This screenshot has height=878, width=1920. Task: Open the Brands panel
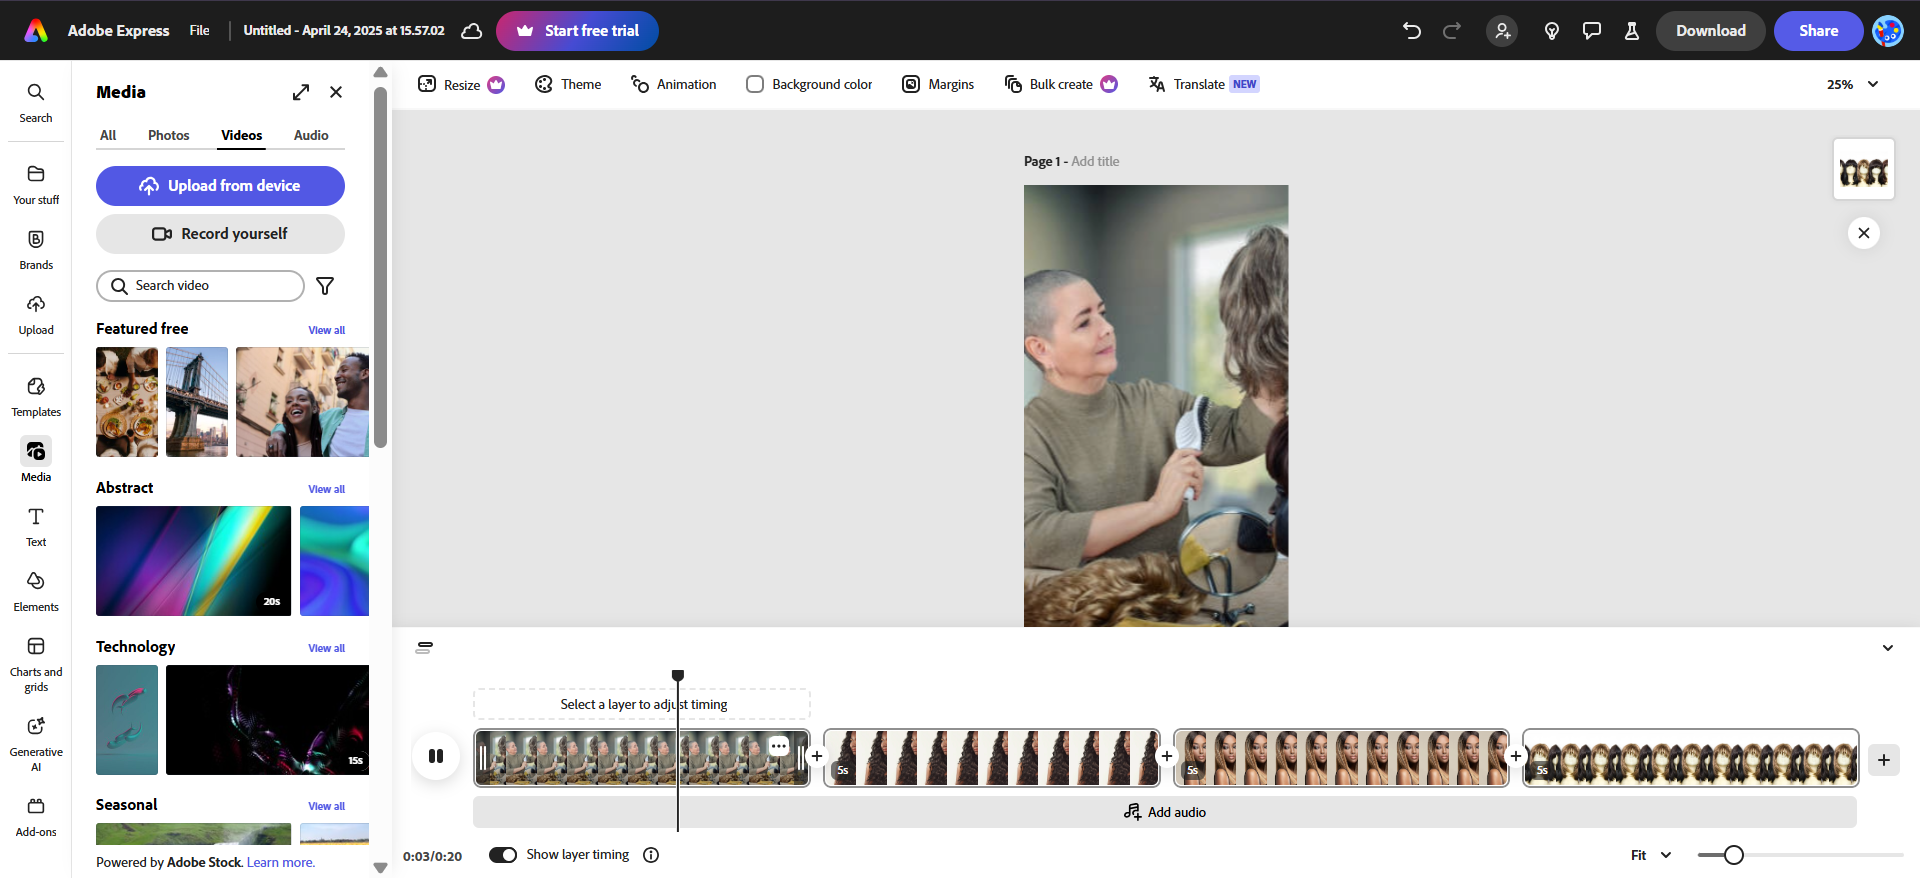36,250
